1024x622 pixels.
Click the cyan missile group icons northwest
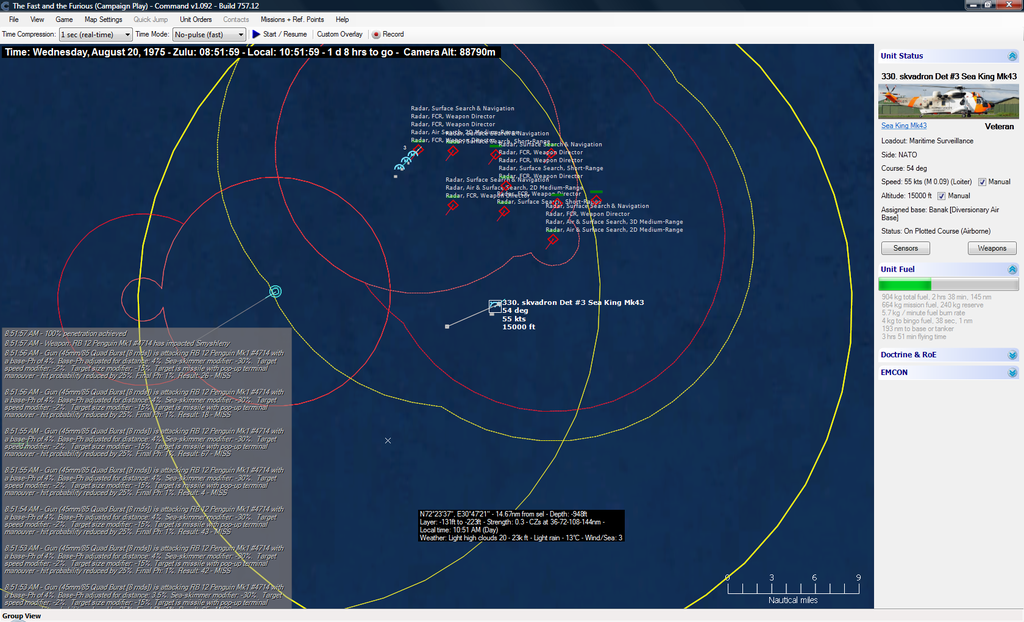pyautogui.click(x=405, y=161)
